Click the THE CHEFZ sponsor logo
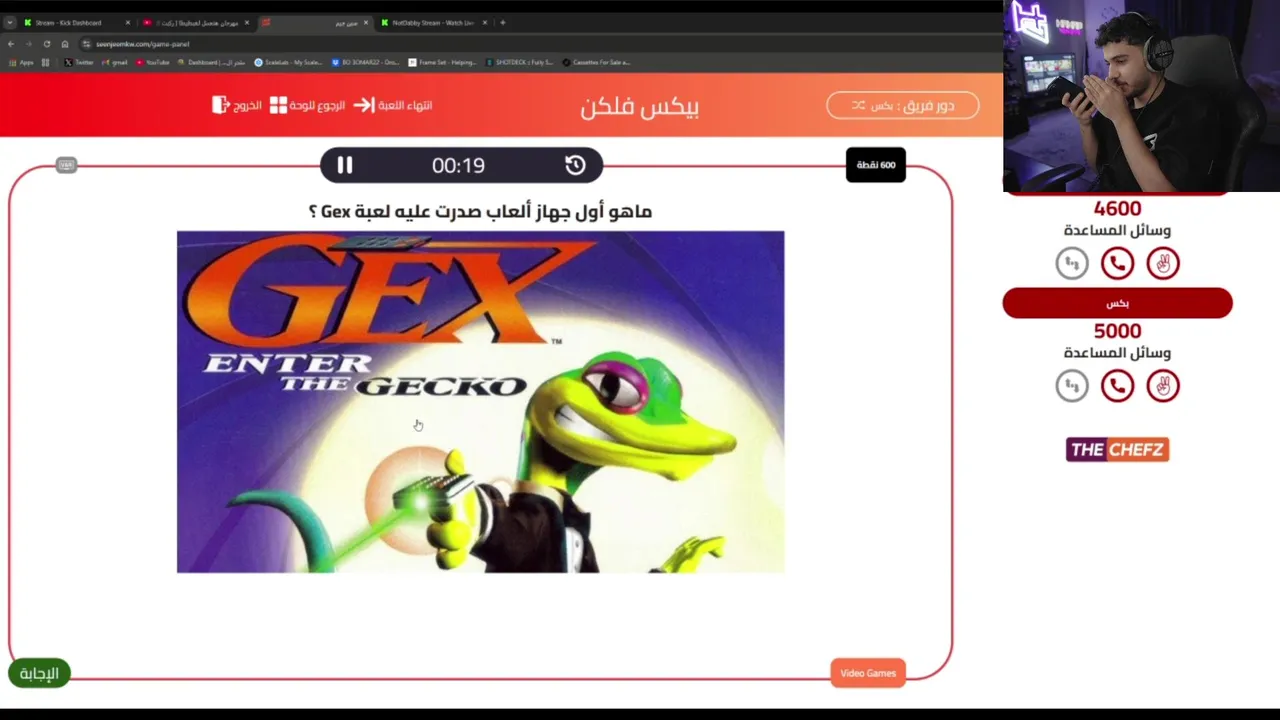 click(x=1117, y=449)
